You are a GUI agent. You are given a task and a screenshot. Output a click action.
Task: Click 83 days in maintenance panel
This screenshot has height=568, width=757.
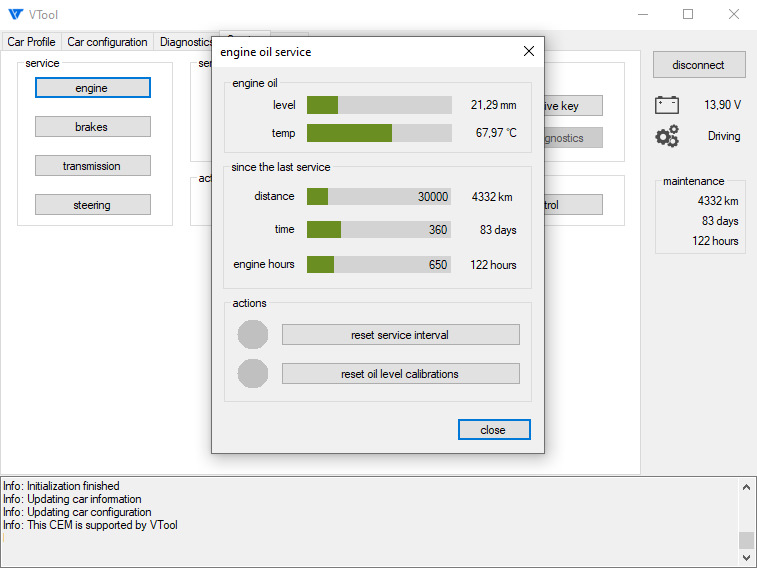coord(720,221)
